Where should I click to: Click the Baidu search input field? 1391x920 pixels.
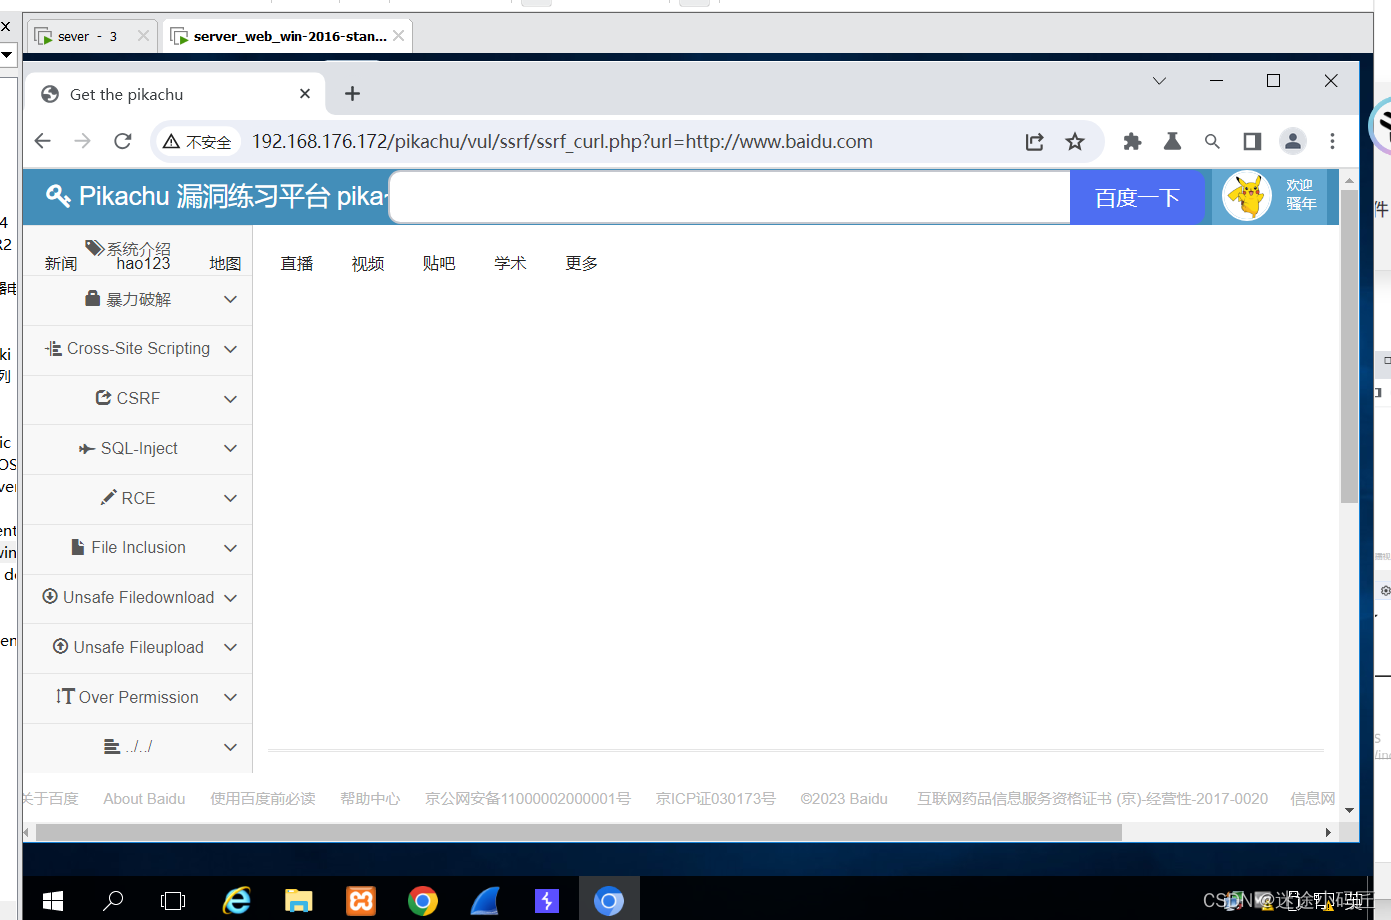pos(730,197)
